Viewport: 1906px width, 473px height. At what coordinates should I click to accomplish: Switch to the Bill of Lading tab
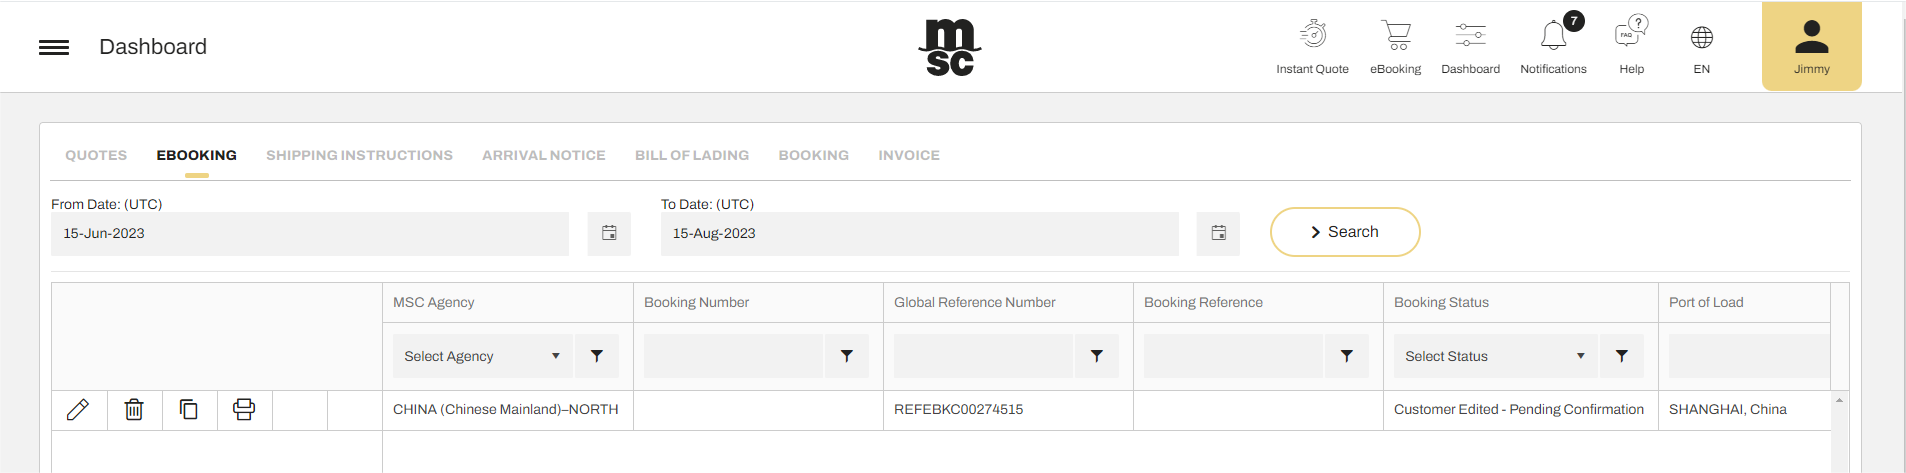(692, 155)
